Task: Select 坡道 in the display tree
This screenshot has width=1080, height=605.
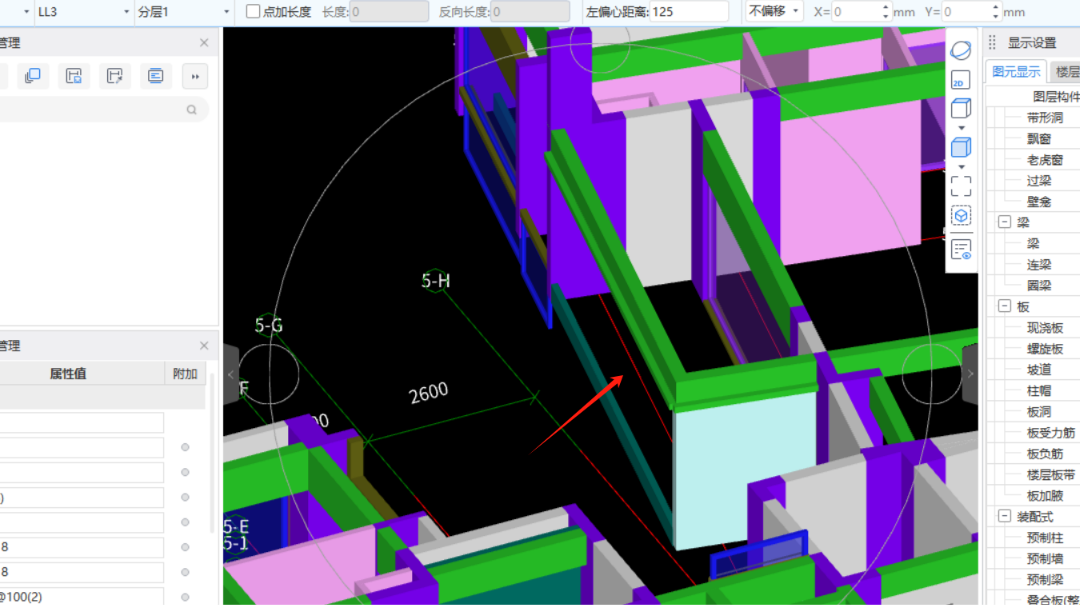Action: coord(1039,369)
